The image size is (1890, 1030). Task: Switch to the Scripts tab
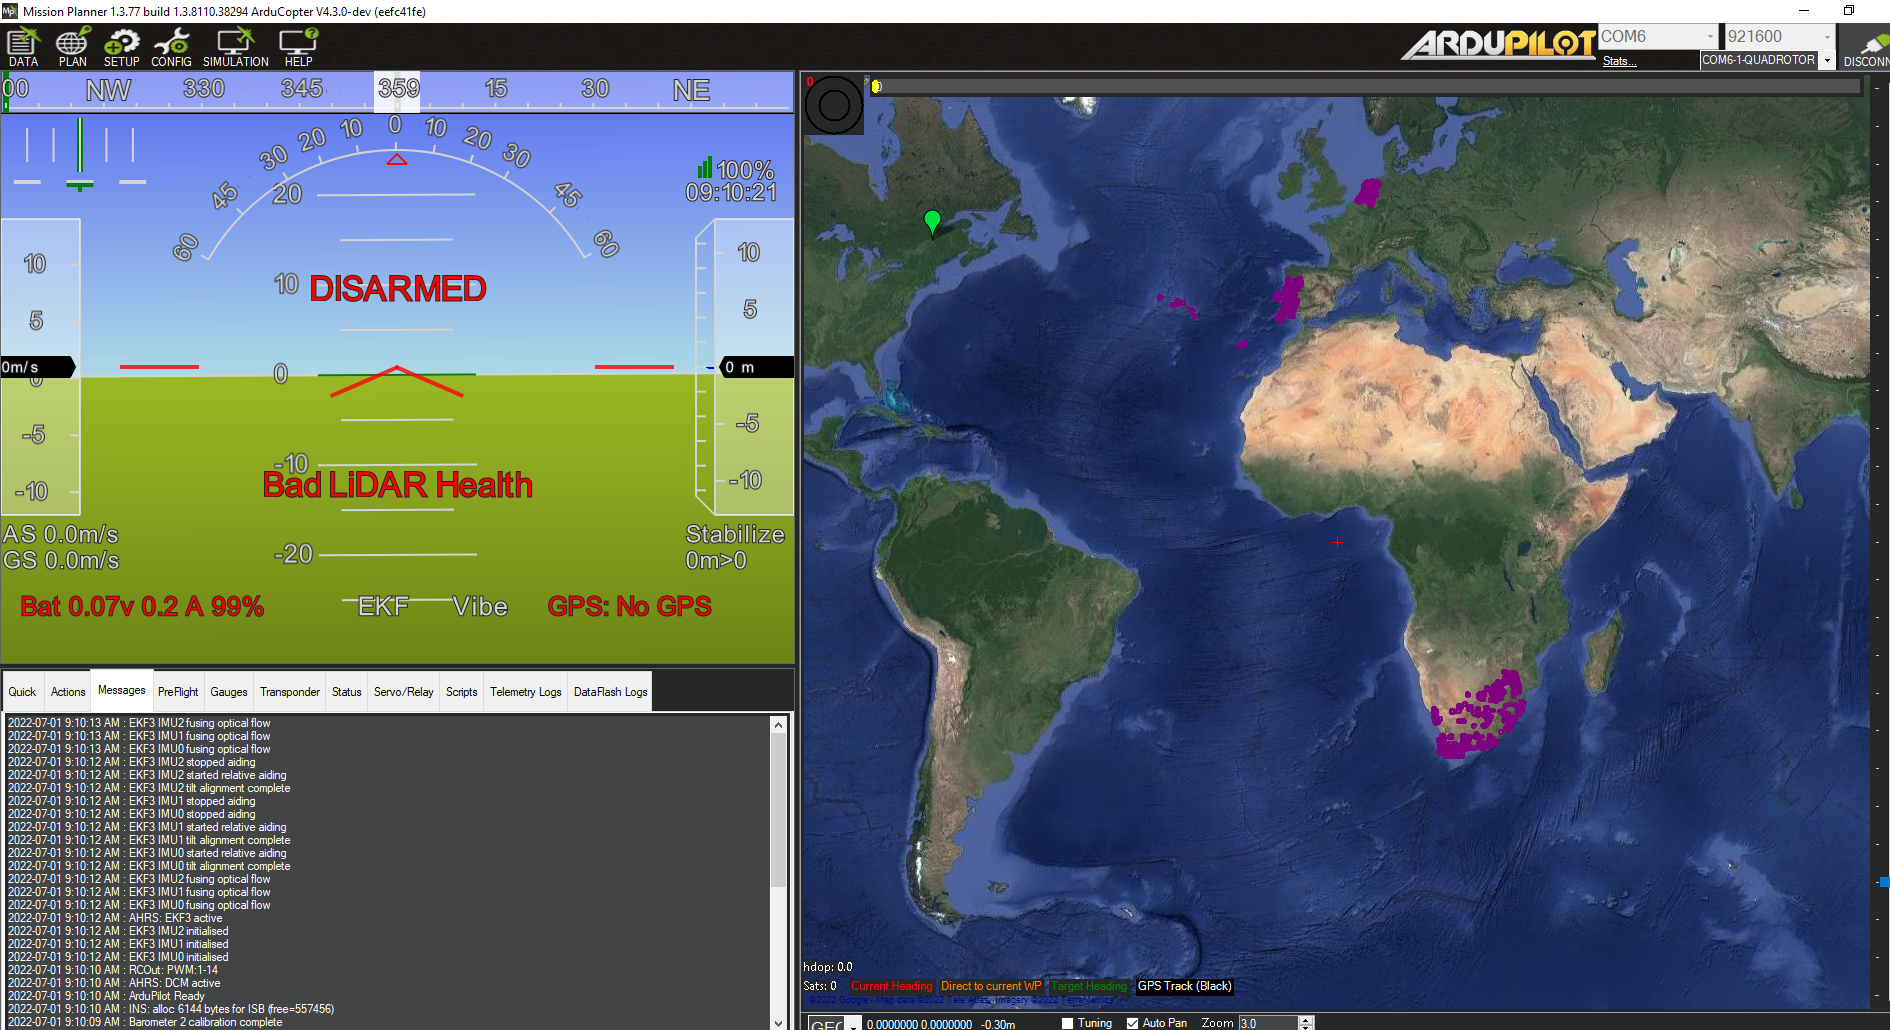pos(462,692)
